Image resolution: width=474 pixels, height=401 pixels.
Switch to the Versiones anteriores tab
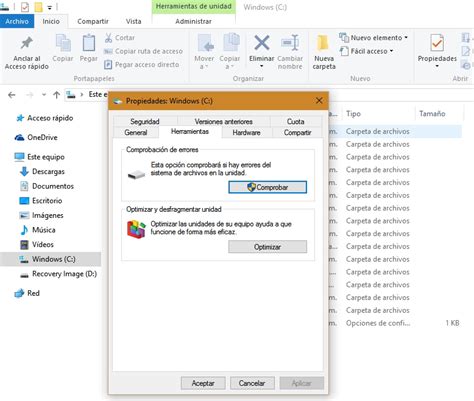pos(224,121)
